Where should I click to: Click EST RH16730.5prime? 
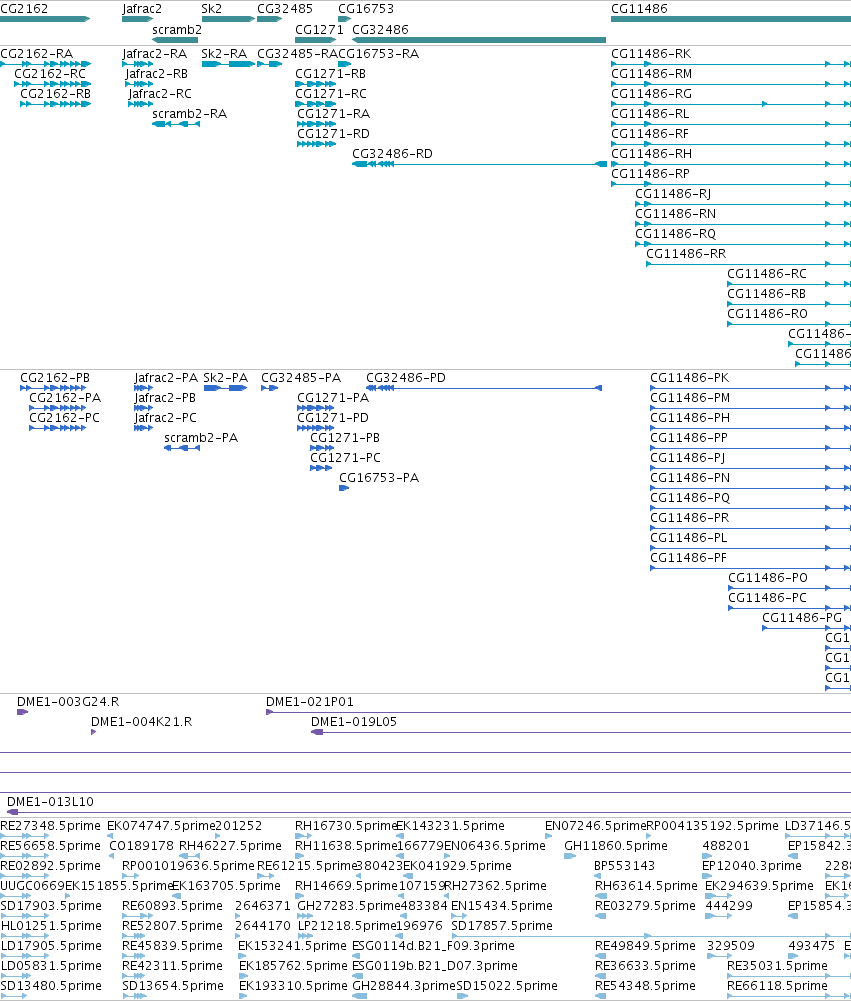(x=345, y=826)
